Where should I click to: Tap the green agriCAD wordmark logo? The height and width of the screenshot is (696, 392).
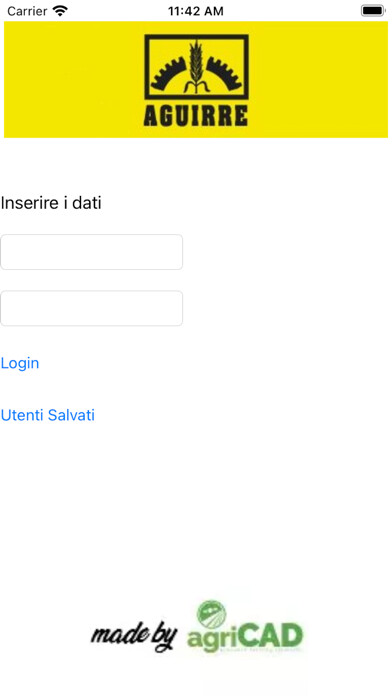point(245,626)
